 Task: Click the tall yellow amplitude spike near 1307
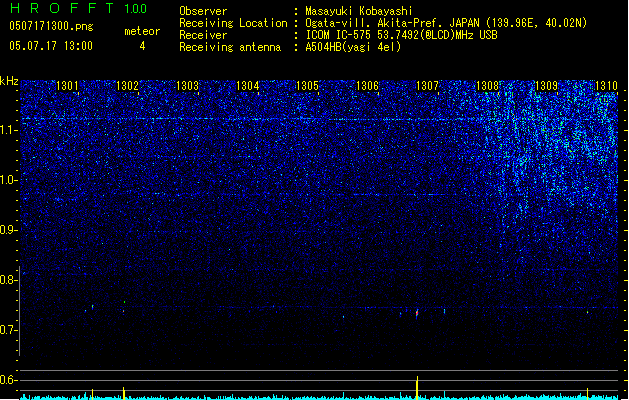click(417, 388)
